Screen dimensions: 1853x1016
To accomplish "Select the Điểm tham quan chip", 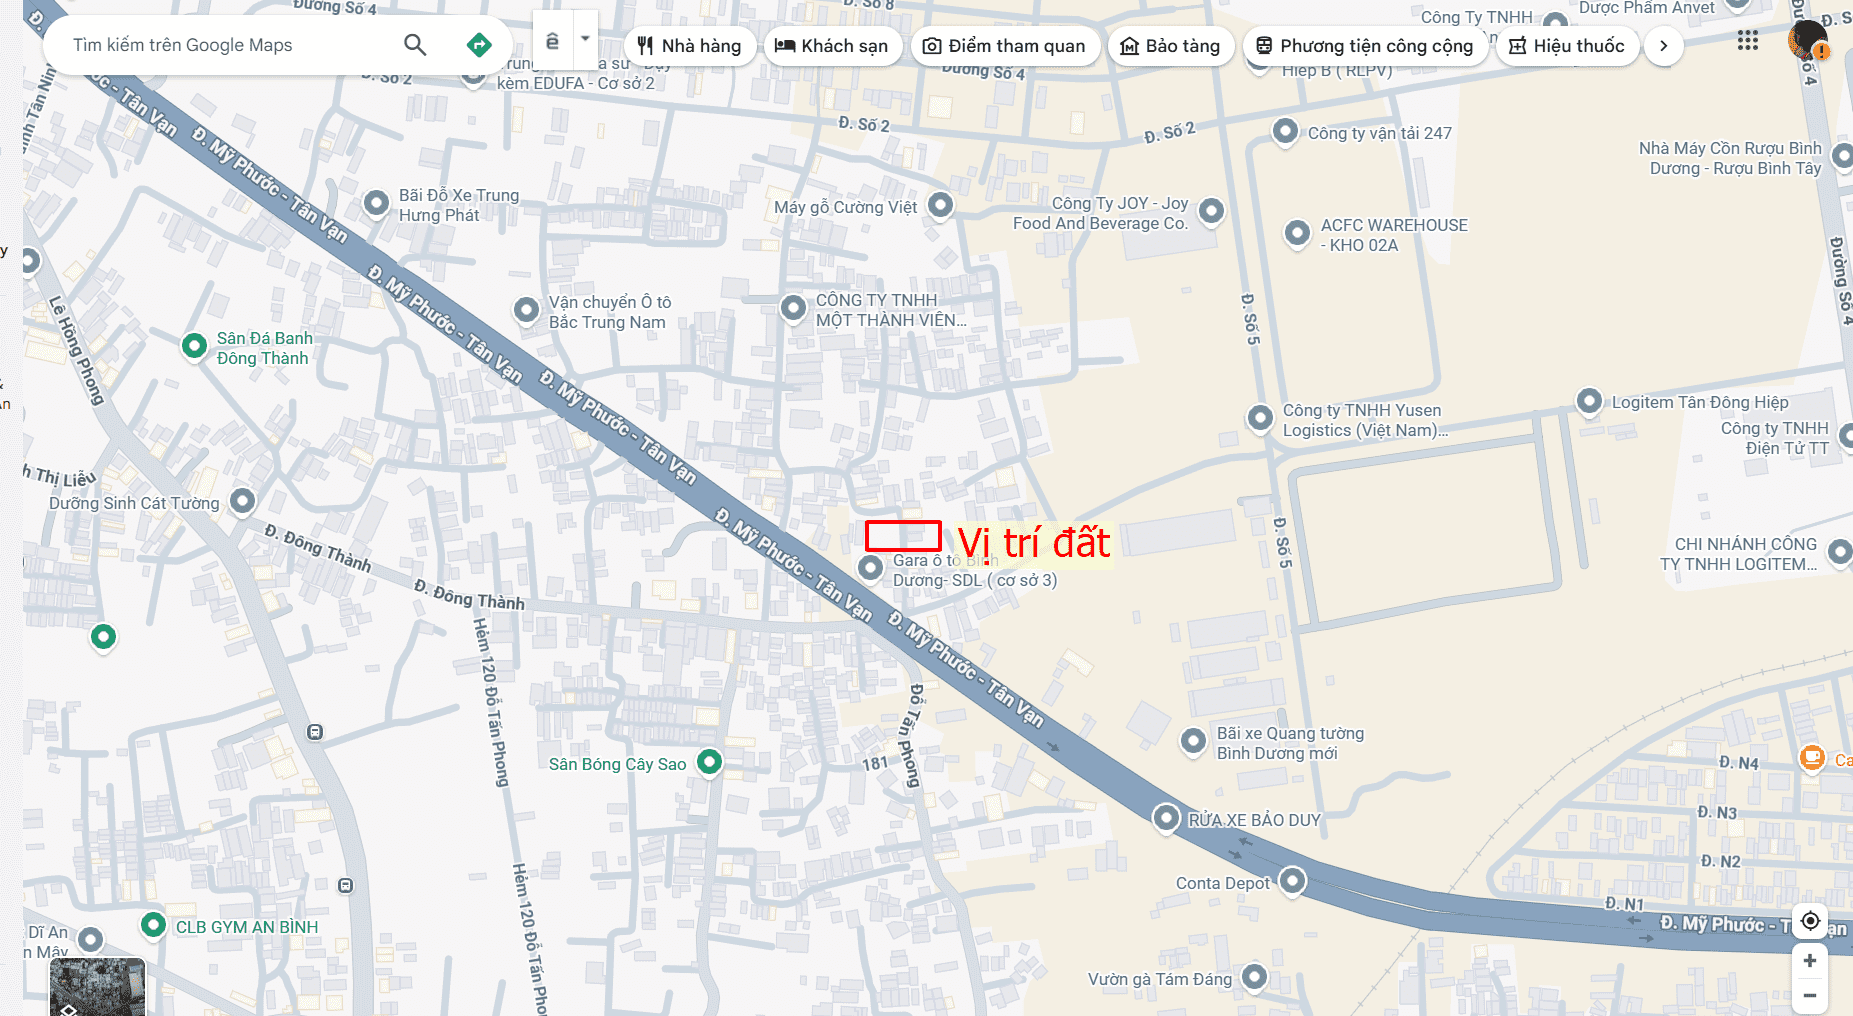I will 1005,46.
